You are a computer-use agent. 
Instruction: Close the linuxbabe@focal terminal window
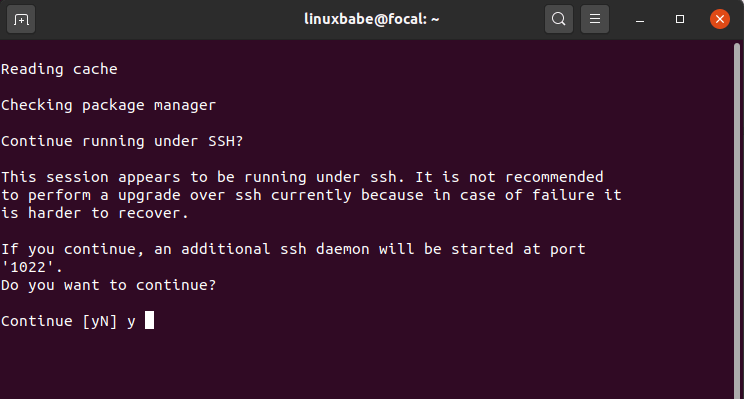719,19
